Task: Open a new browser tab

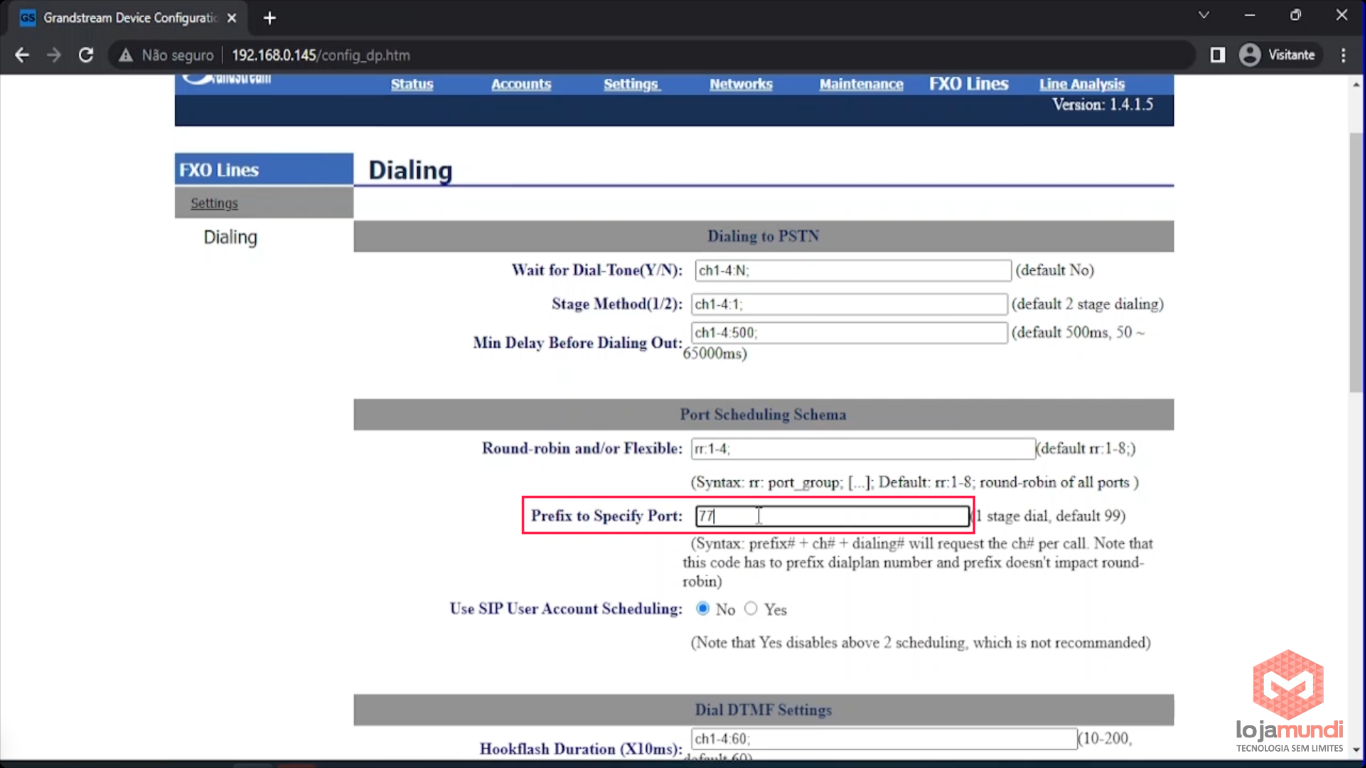Action: point(269,18)
